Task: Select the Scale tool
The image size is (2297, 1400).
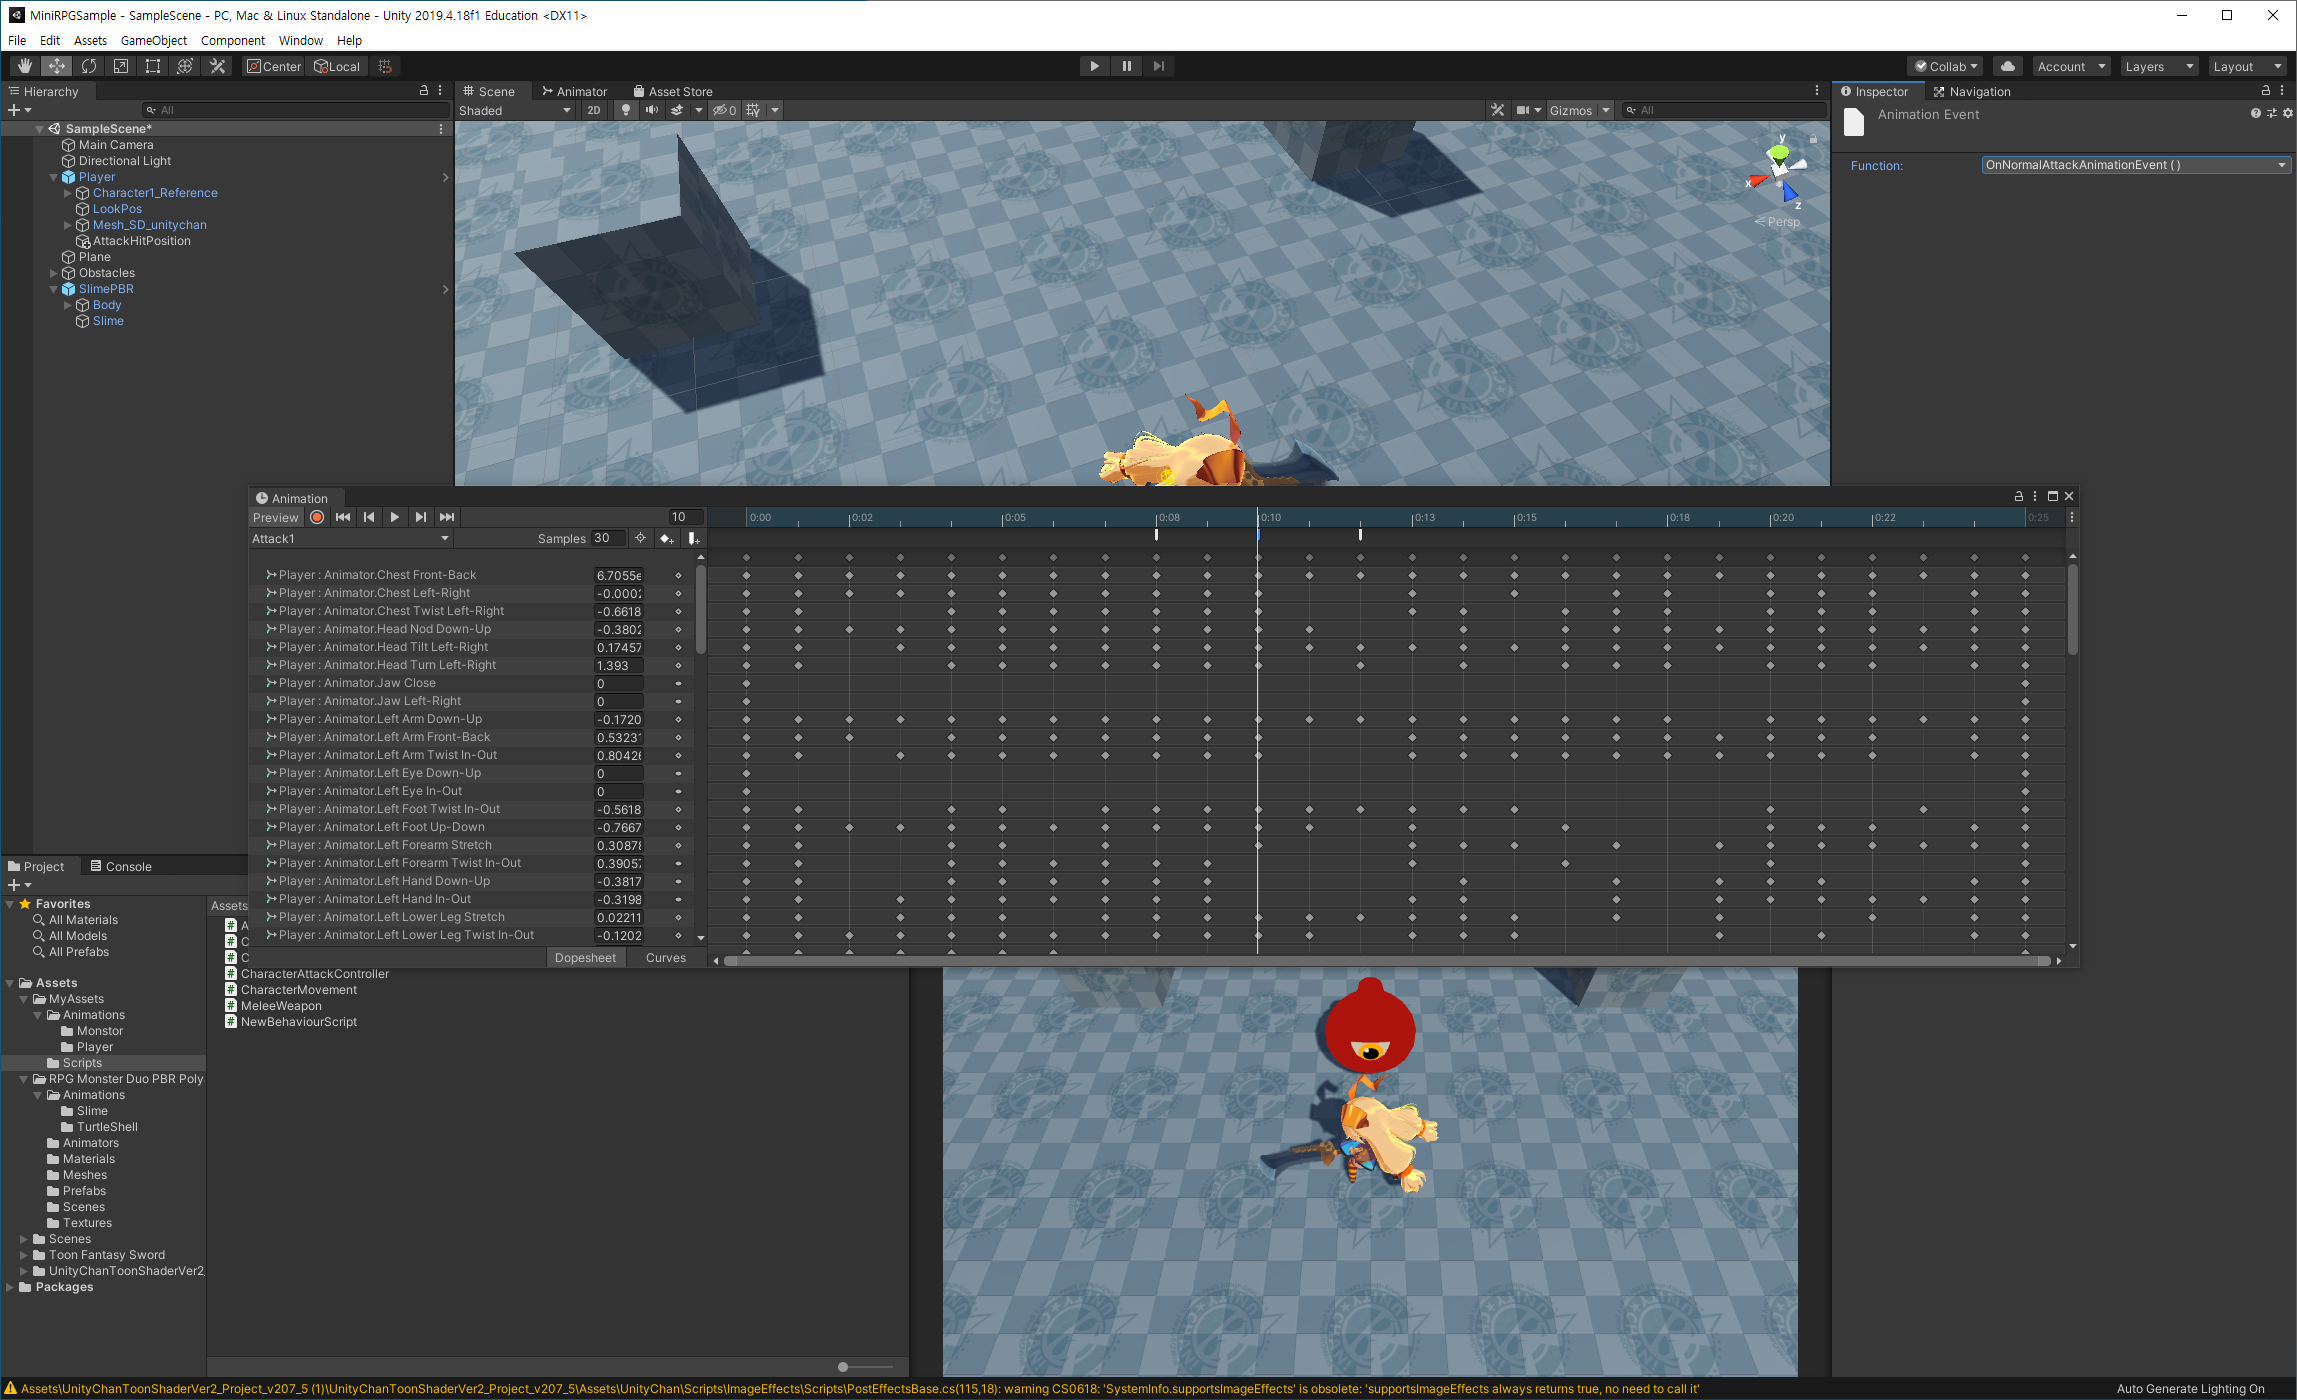Action: coord(121,66)
